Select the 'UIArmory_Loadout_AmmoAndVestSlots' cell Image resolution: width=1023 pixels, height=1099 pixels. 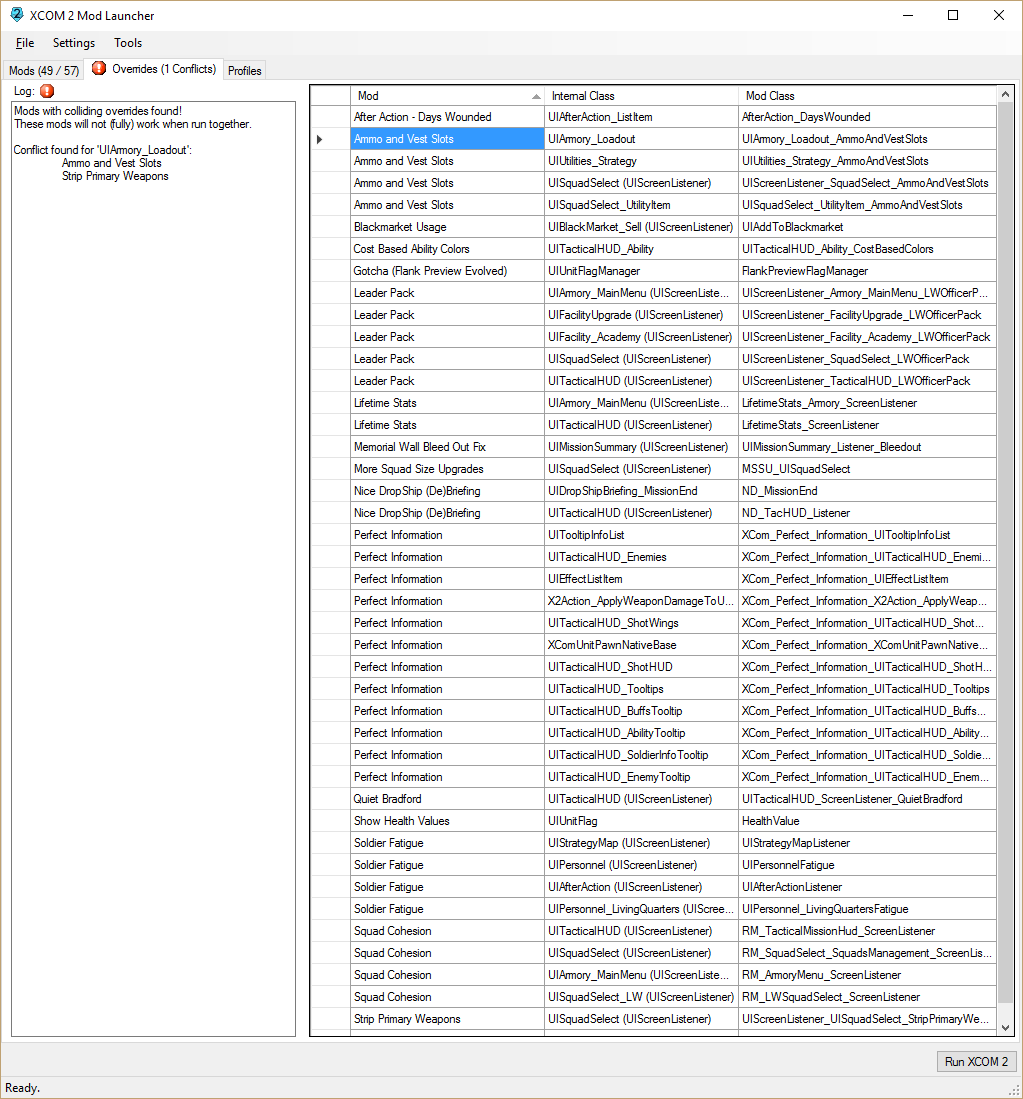coord(867,139)
